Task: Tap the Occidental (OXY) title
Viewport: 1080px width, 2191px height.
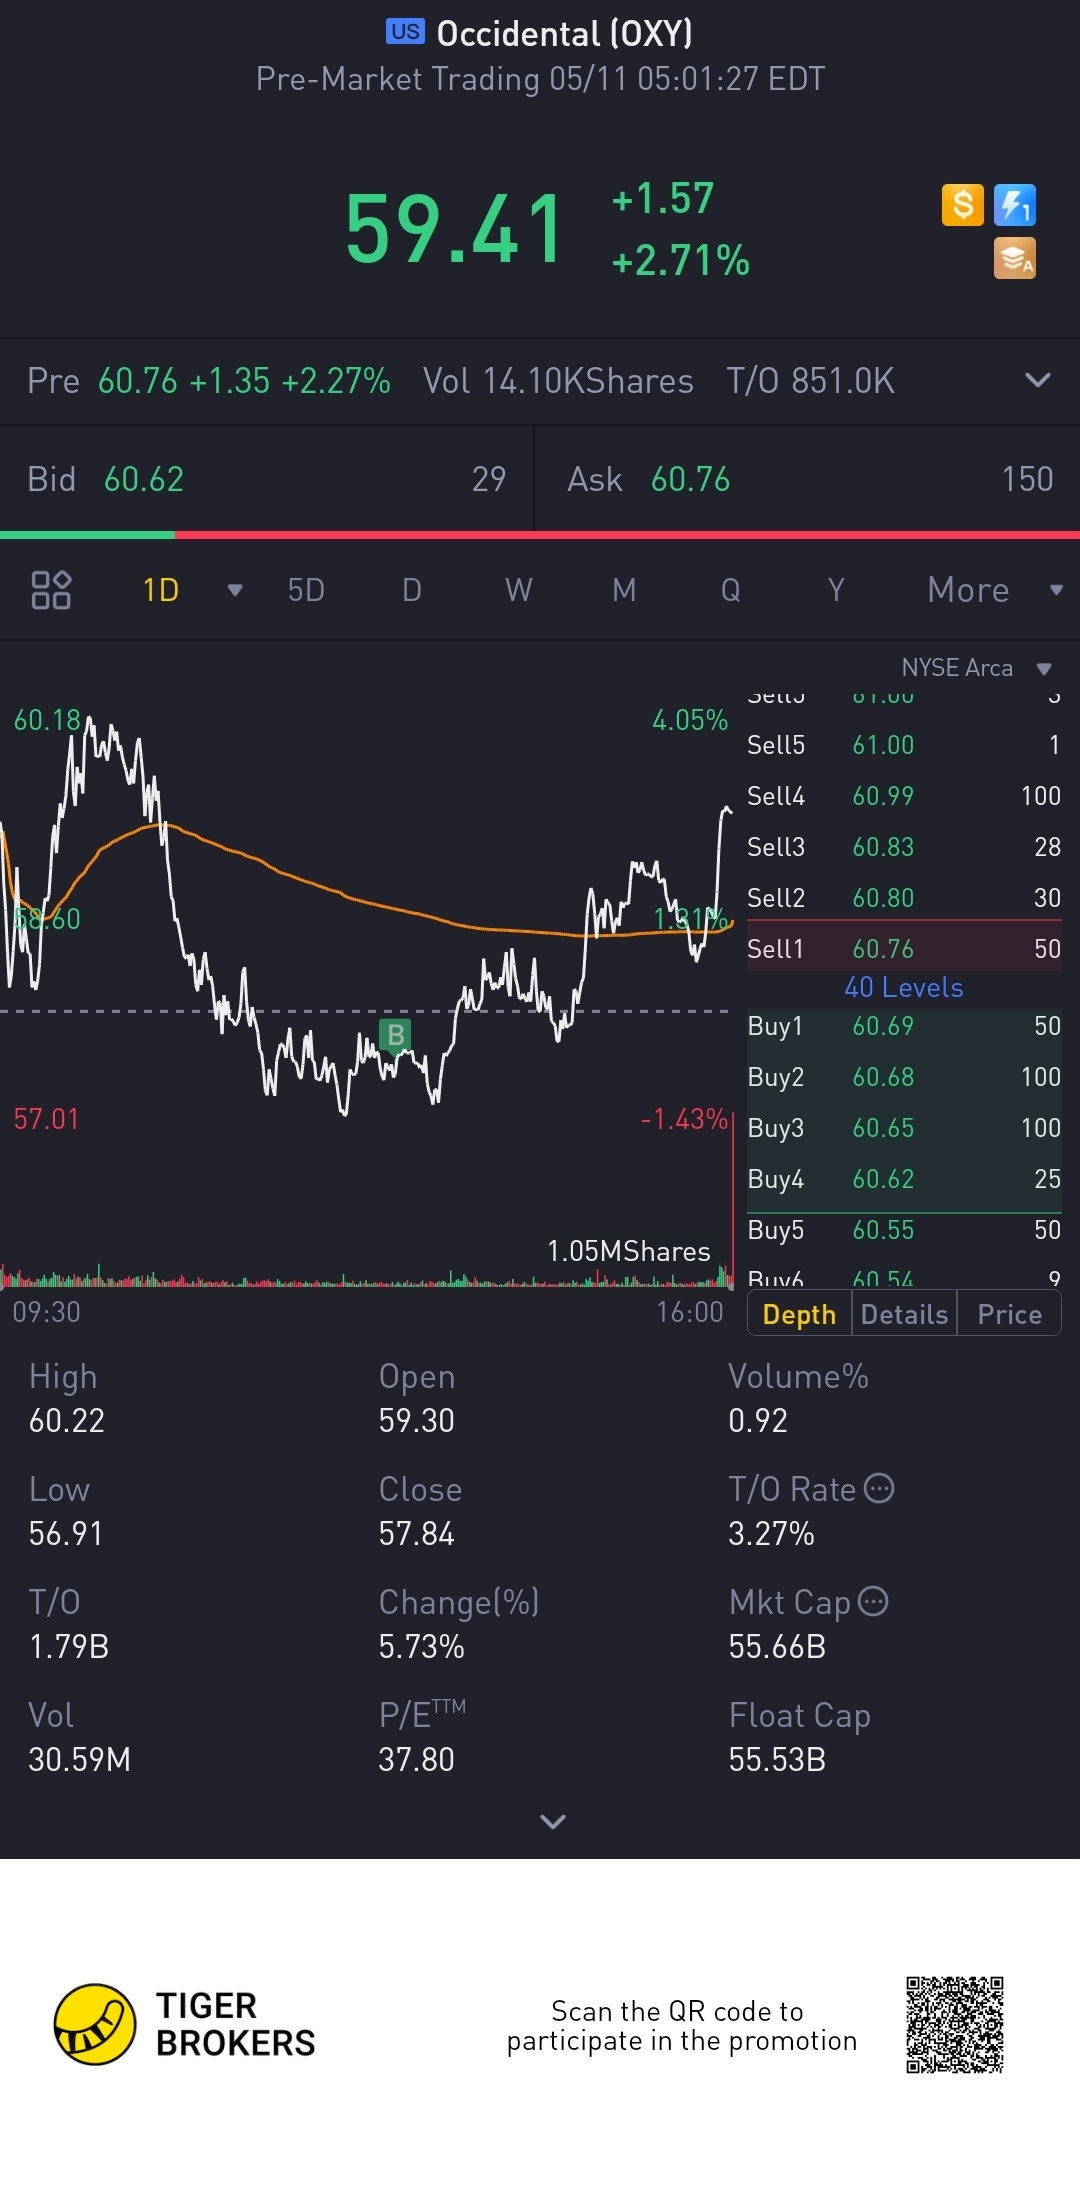Action: coord(564,33)
